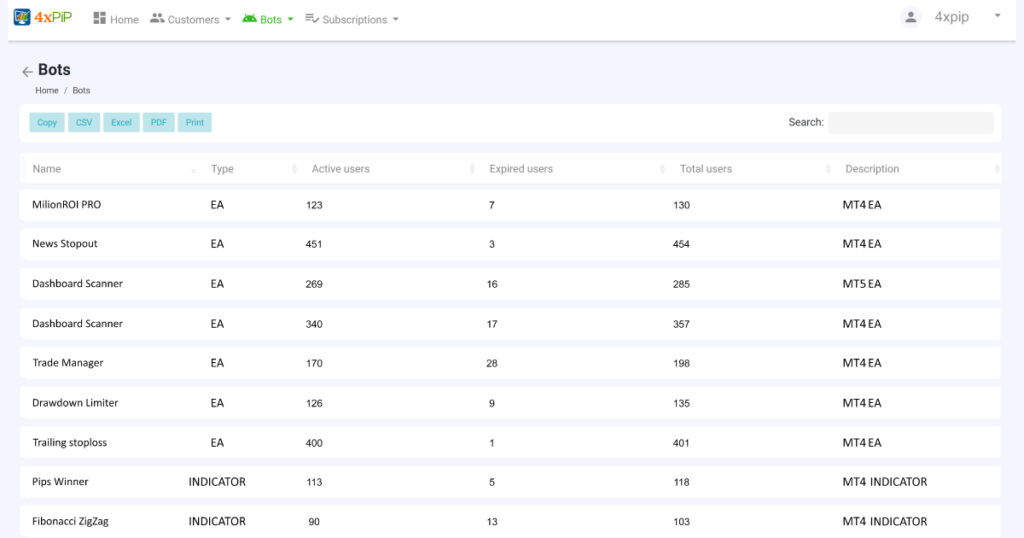Screen dimensions: 1024x538
Task: Click the Home dashboard grid icon
Action: click(99, 19)
